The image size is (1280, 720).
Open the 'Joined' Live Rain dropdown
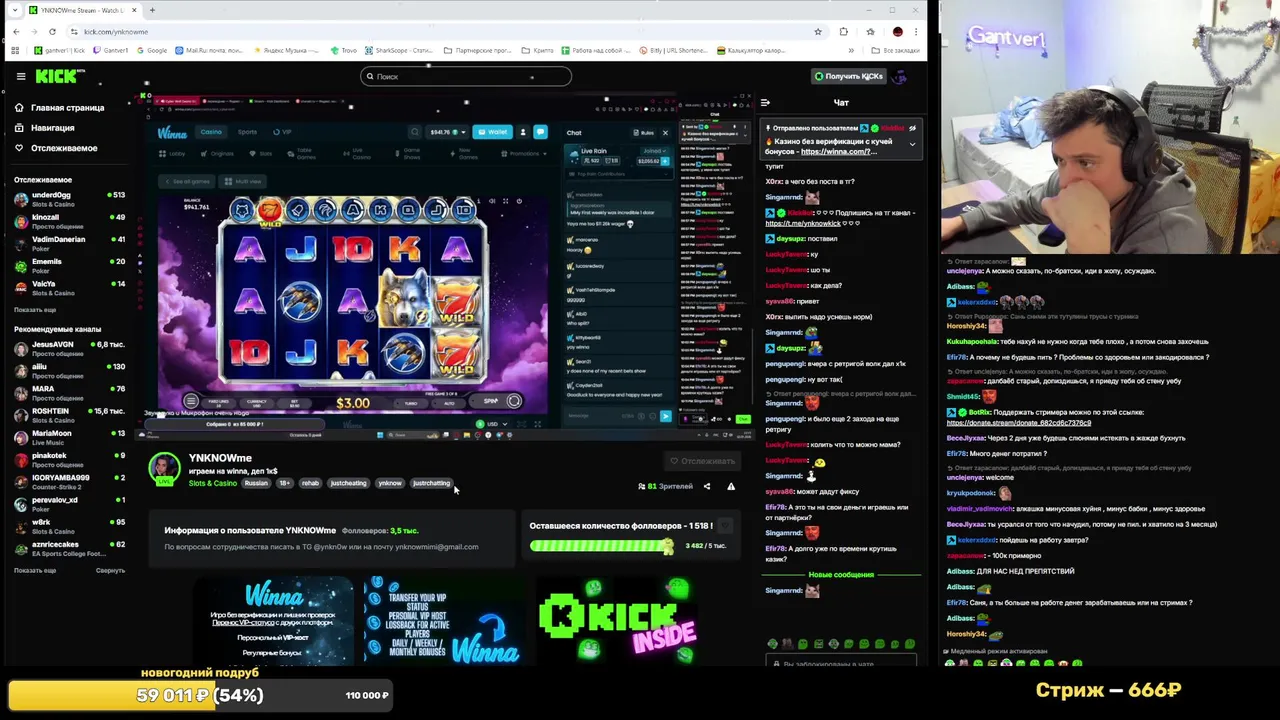click(x=654, y=151)
